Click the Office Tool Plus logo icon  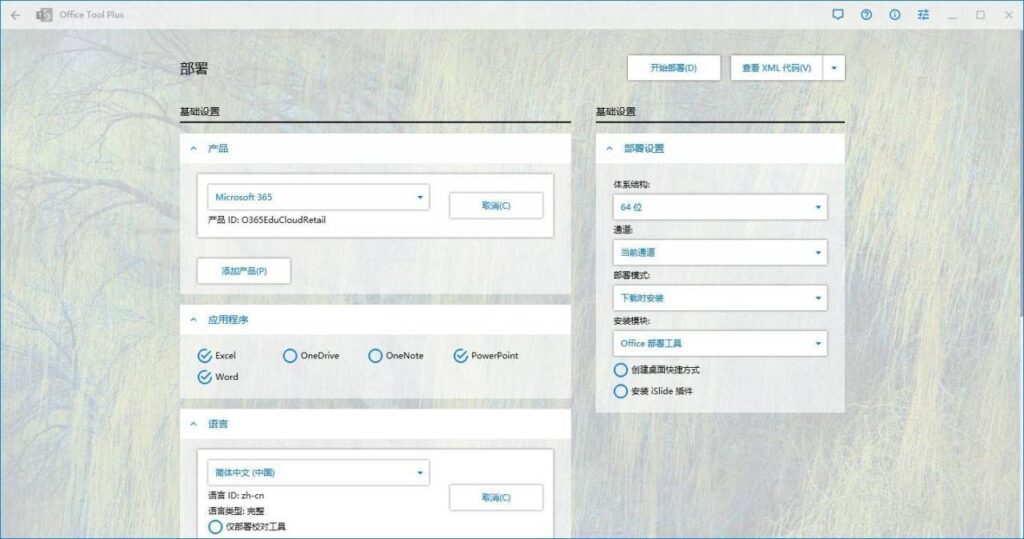point(44,14)
